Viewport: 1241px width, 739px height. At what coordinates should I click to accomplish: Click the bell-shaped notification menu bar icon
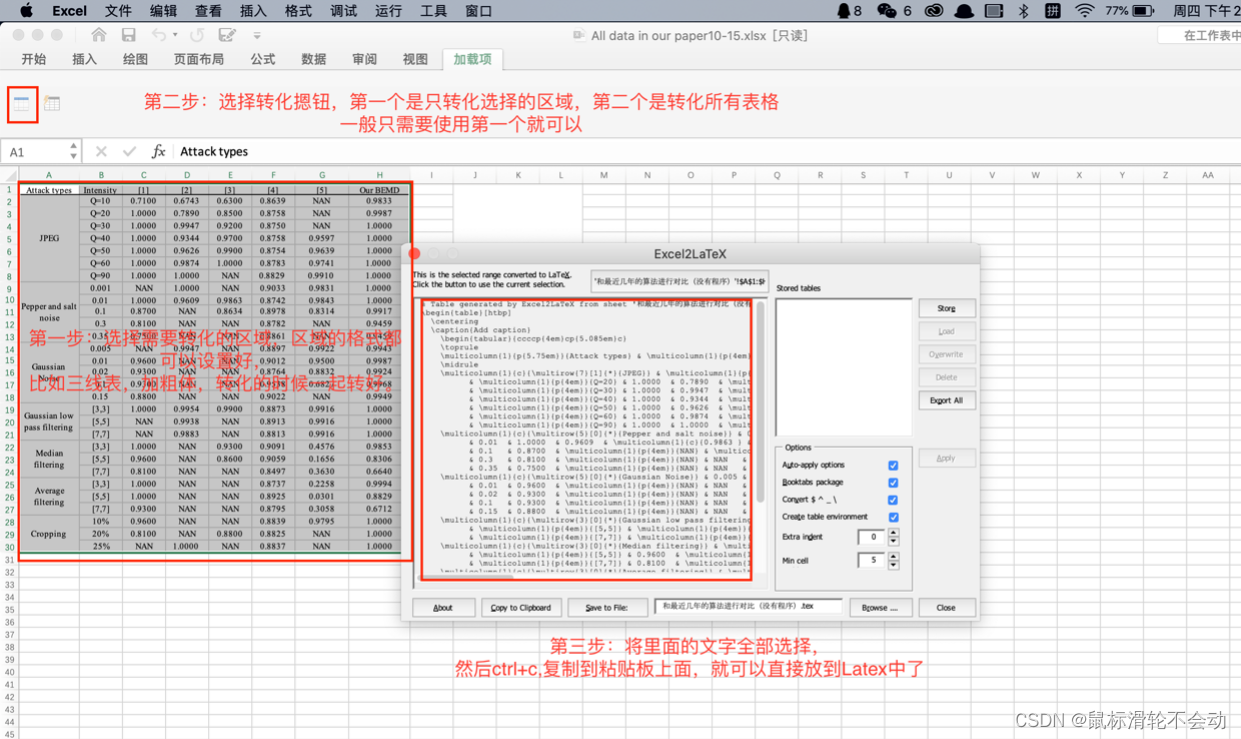(964, 11)
